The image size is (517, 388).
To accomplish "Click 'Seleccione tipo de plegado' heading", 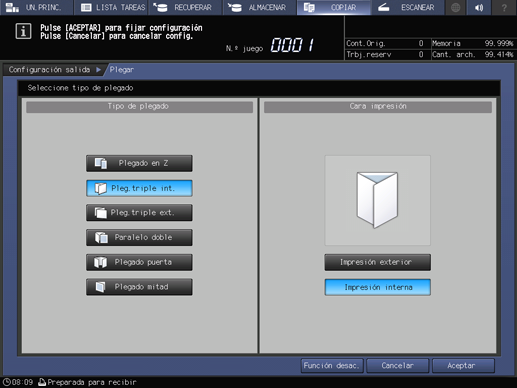I will [80, 88].
